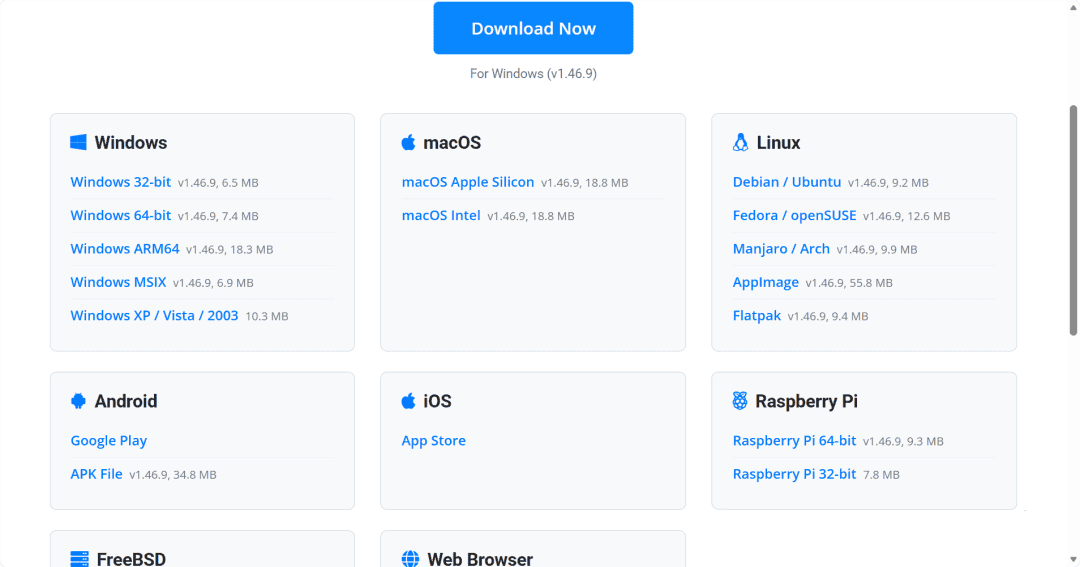Click the Linux section heading

click(778, 143)
